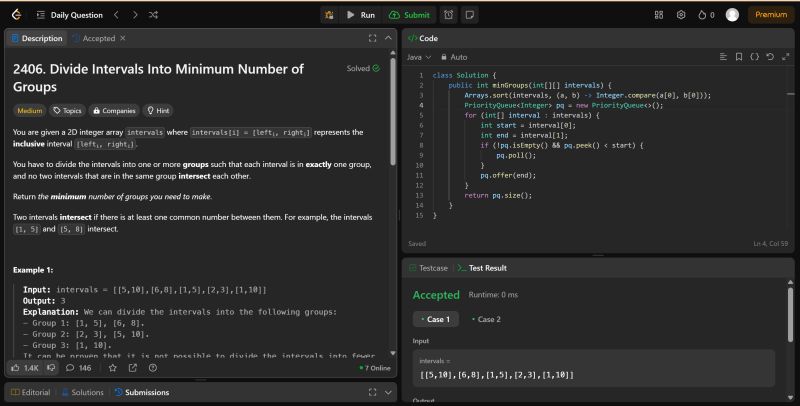The height and width of the screenshot is (406, 800).
Task: Open the Editorial tab
Action: tap(31, 392)
